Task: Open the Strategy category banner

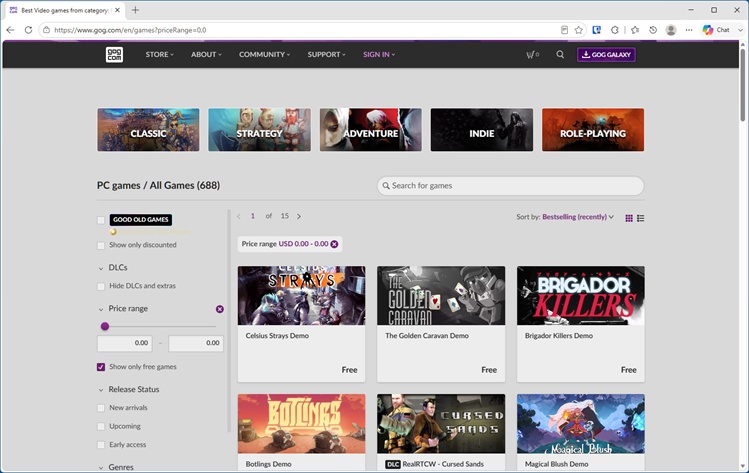Action: (x=259, y=129)
